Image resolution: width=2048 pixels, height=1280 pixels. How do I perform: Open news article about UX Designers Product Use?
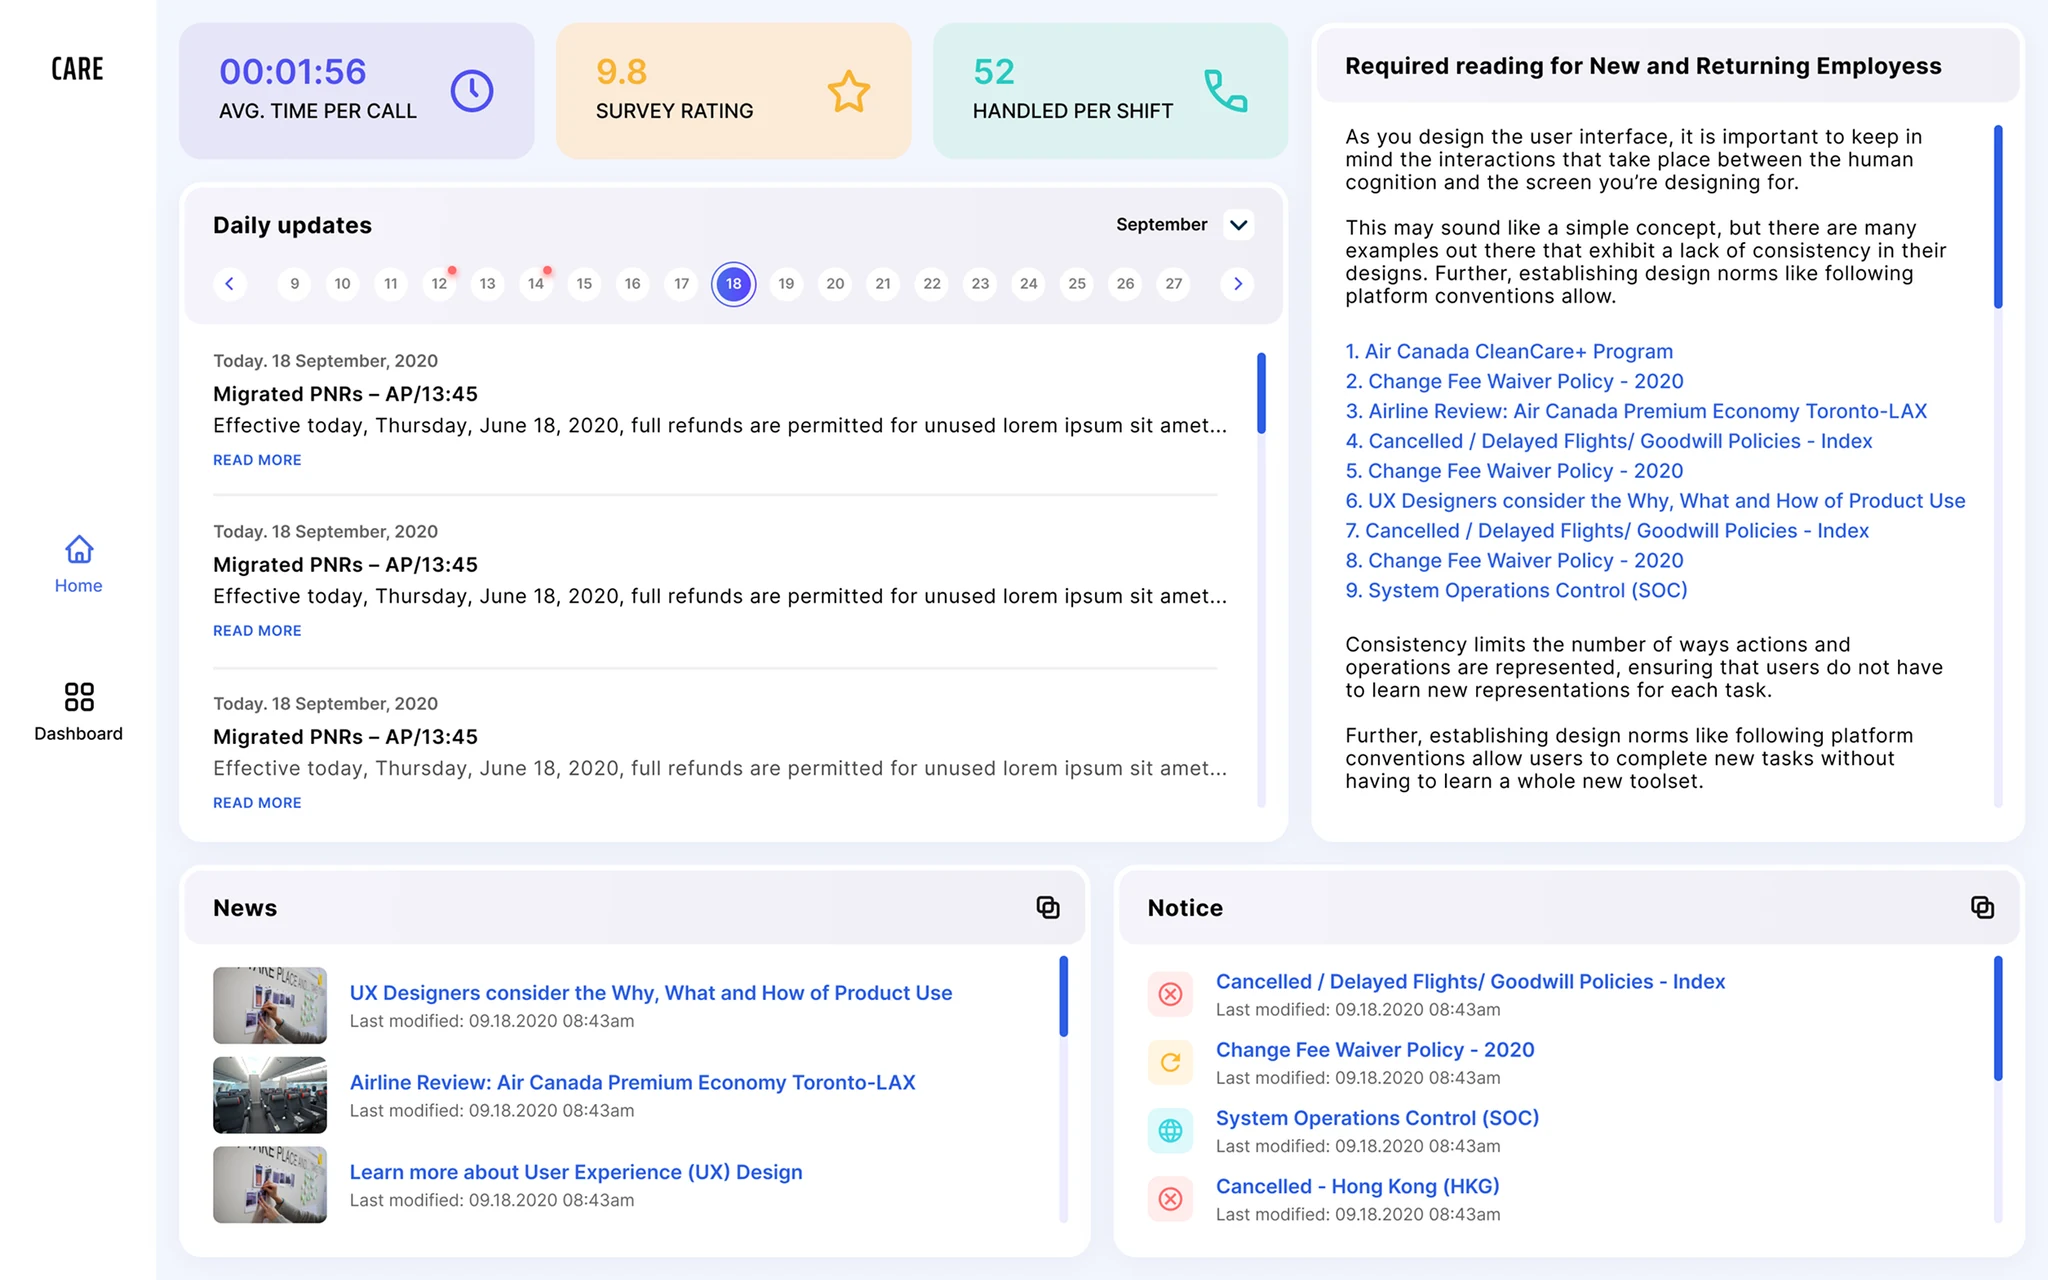click(x=651, y=993)
